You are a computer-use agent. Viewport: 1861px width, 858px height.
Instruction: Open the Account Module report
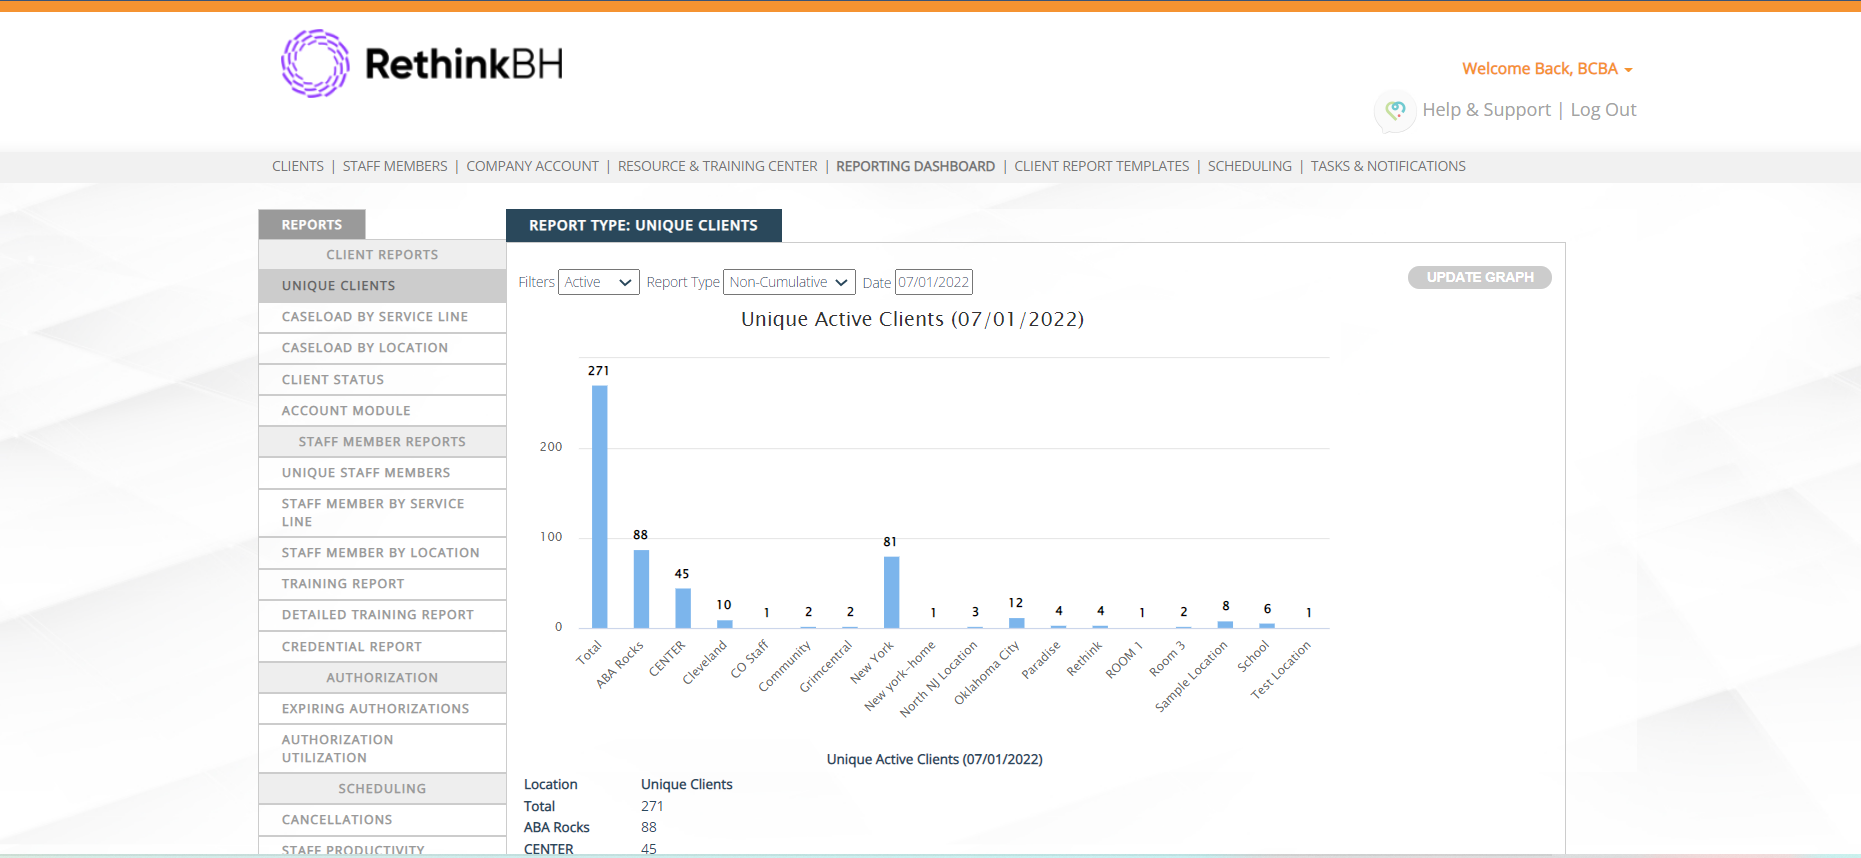382,411
